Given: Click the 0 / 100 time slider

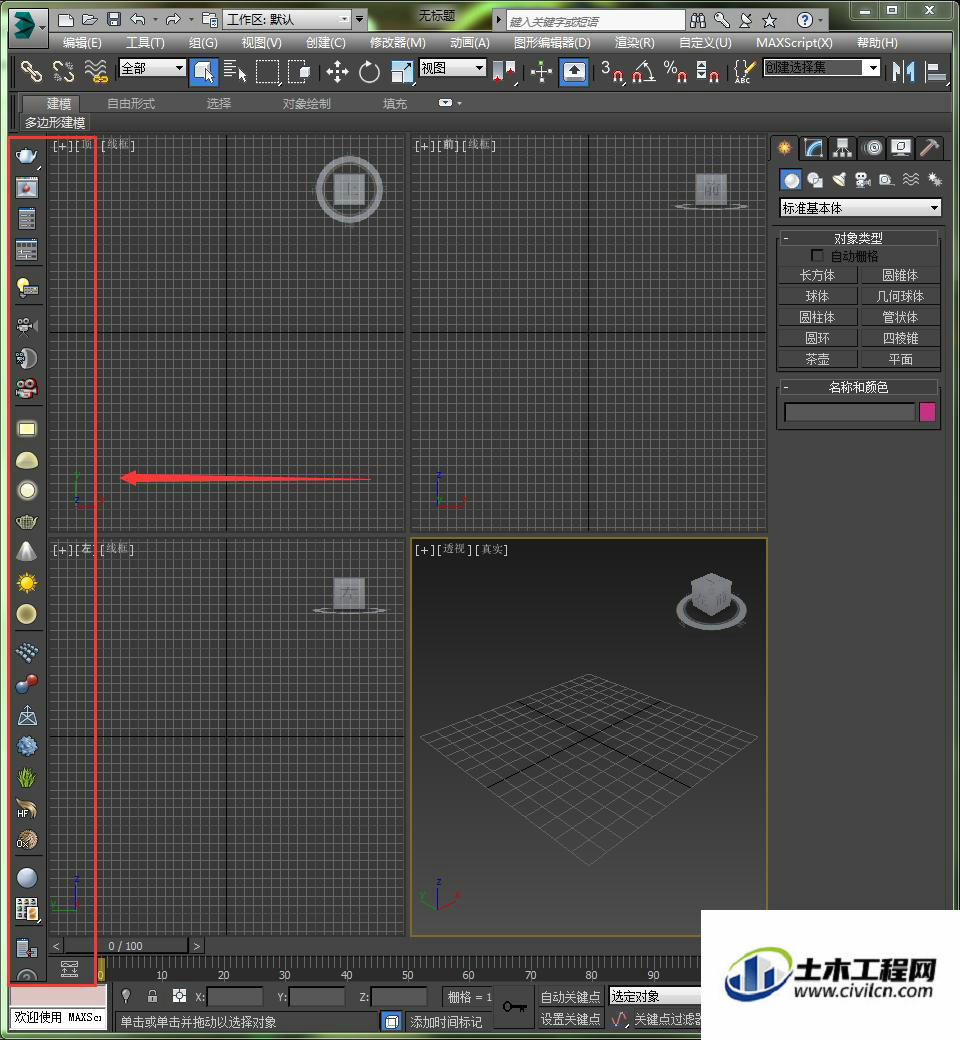Looking at the screenshot, I should click(x=125, y=946).
